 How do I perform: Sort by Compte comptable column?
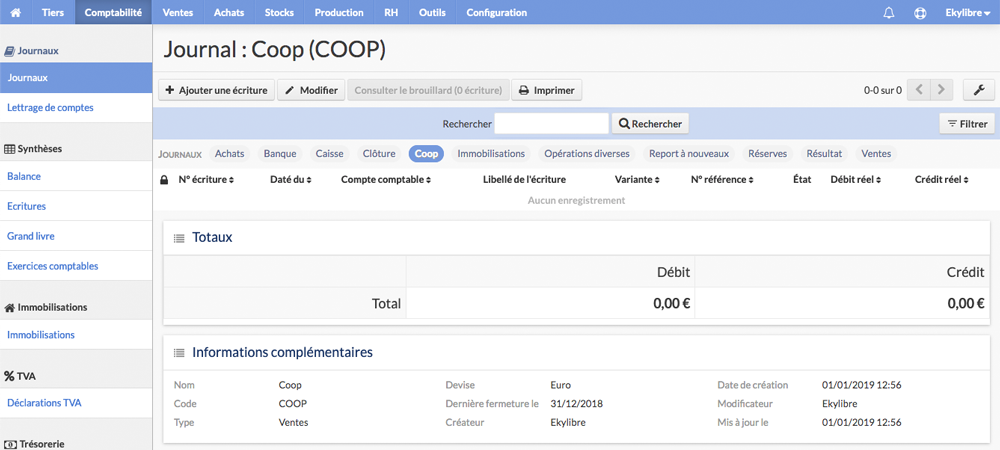tap(386, 180)
